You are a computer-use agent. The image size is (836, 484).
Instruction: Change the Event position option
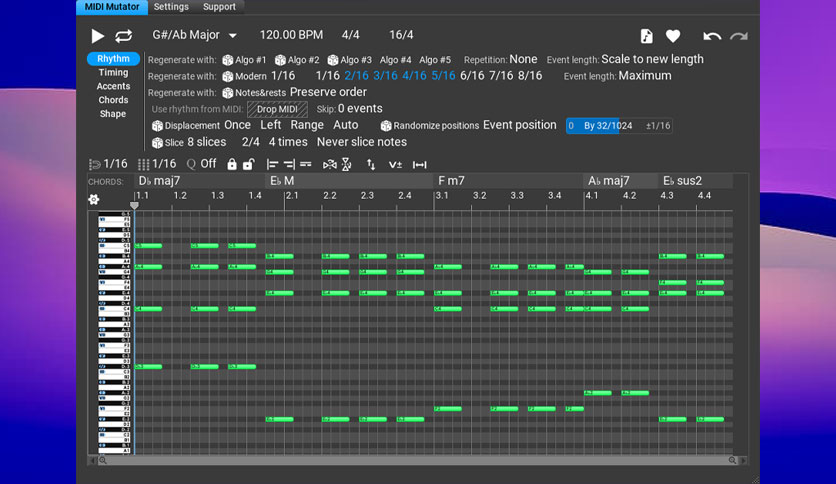tap(519, 125)
